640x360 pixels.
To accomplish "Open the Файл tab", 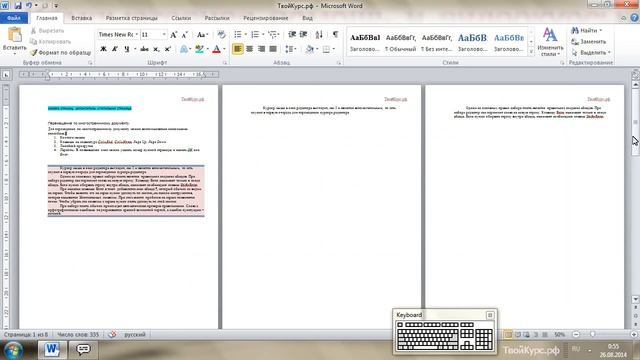I will tap(14, 18).
